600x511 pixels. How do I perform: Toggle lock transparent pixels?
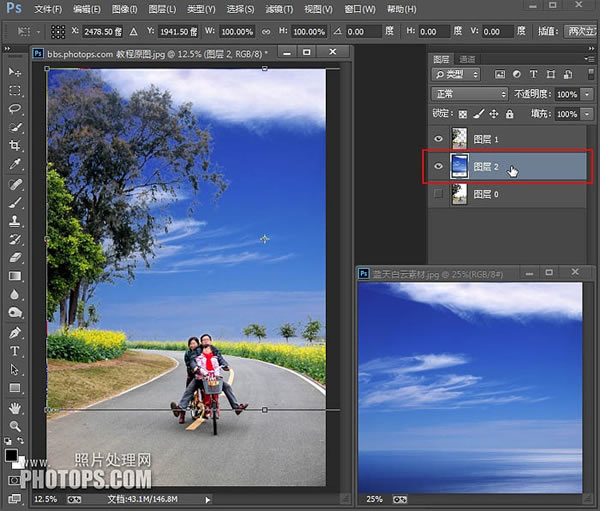pyautogui.click(x=463, y=114)
